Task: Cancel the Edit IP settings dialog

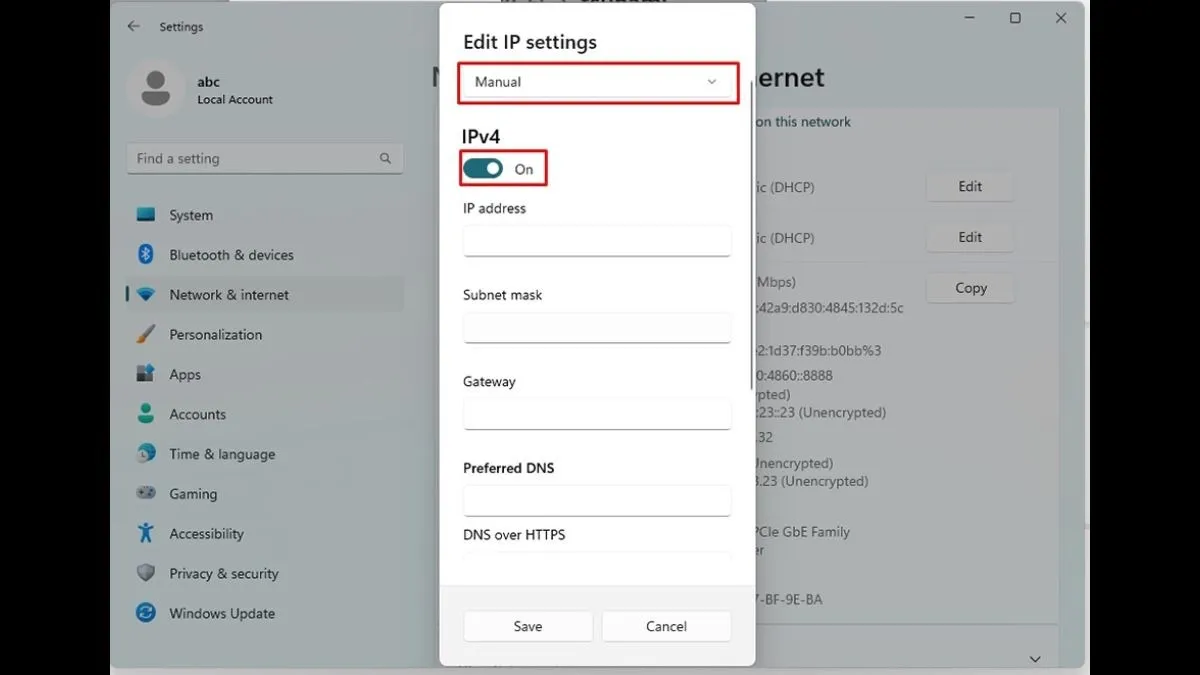Action: click(666, 626)
